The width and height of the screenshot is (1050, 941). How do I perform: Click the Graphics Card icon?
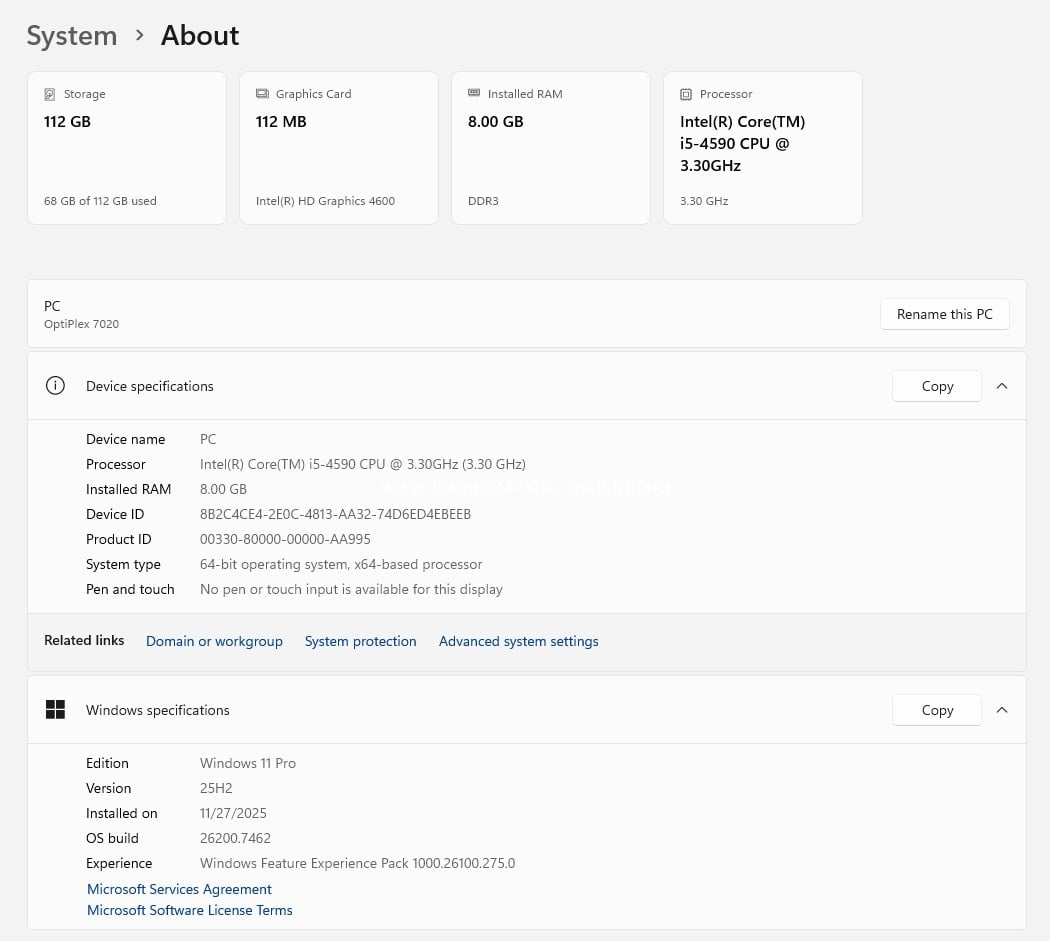click(262, 94)
